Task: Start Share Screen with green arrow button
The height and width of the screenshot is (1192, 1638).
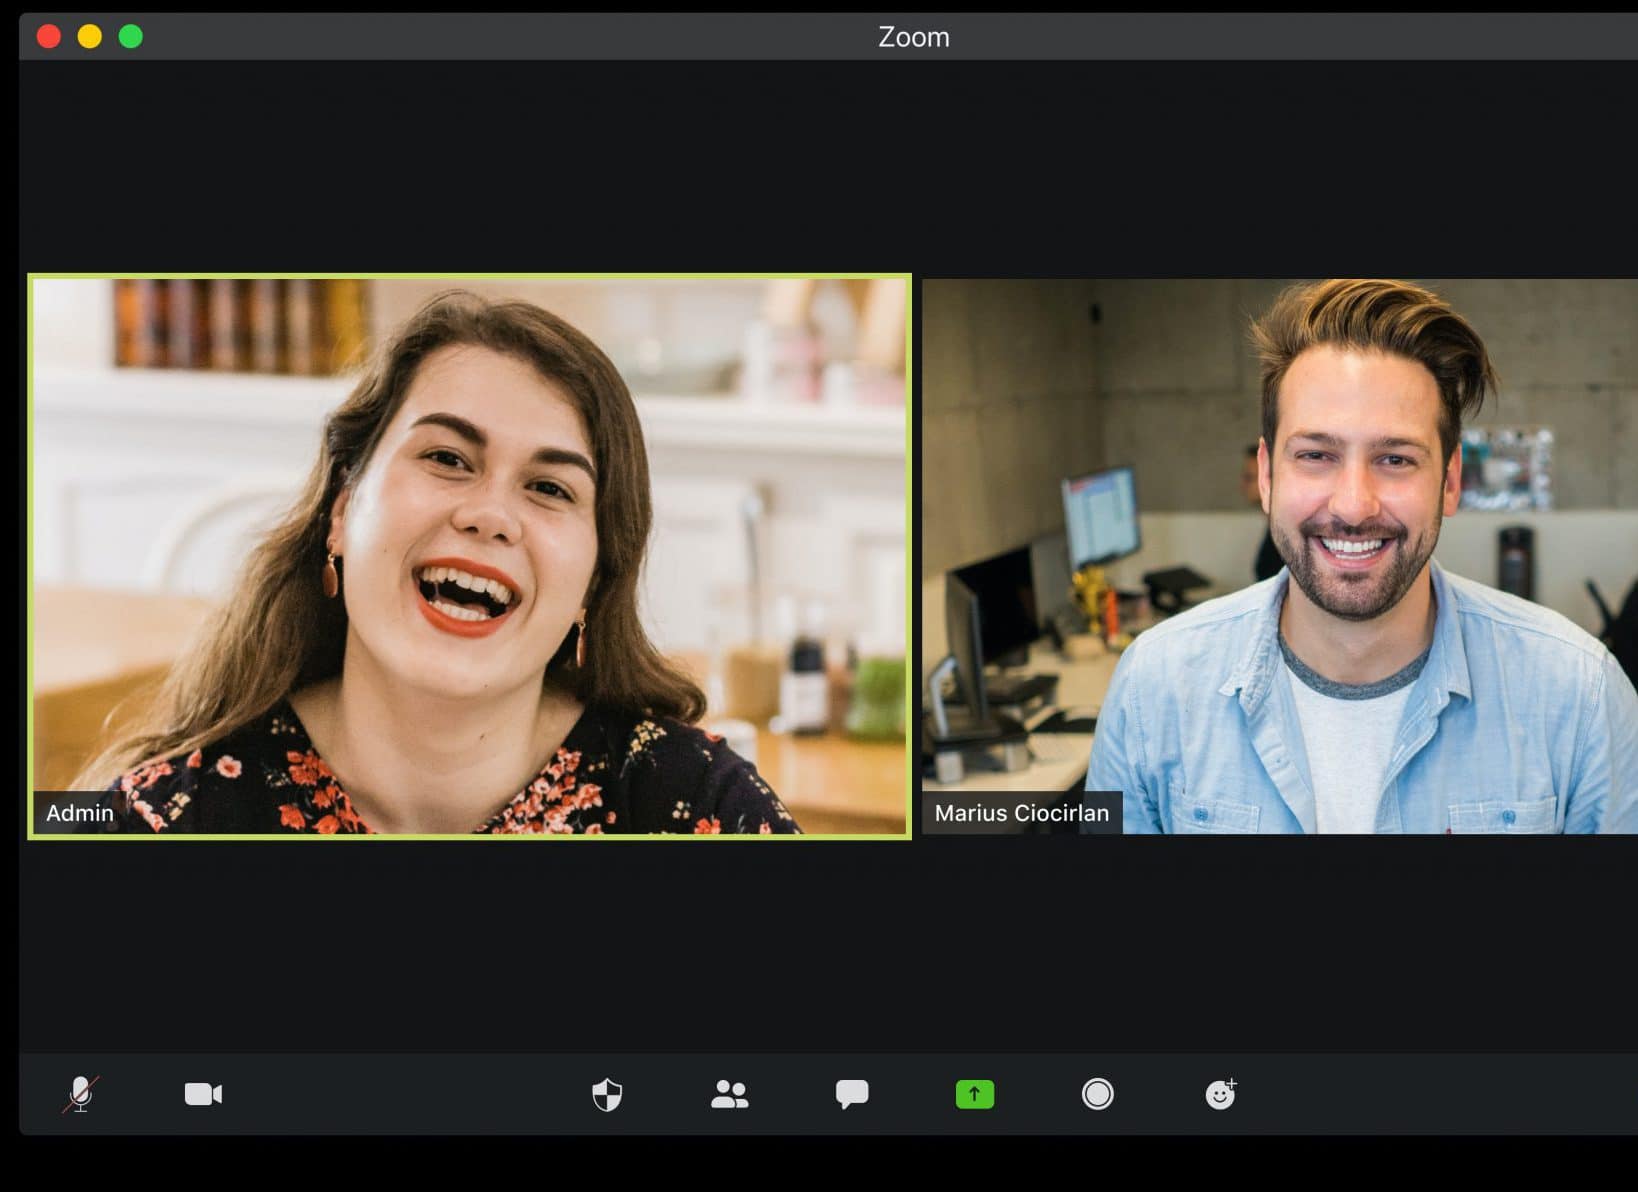Action: tap(975, 1094)
